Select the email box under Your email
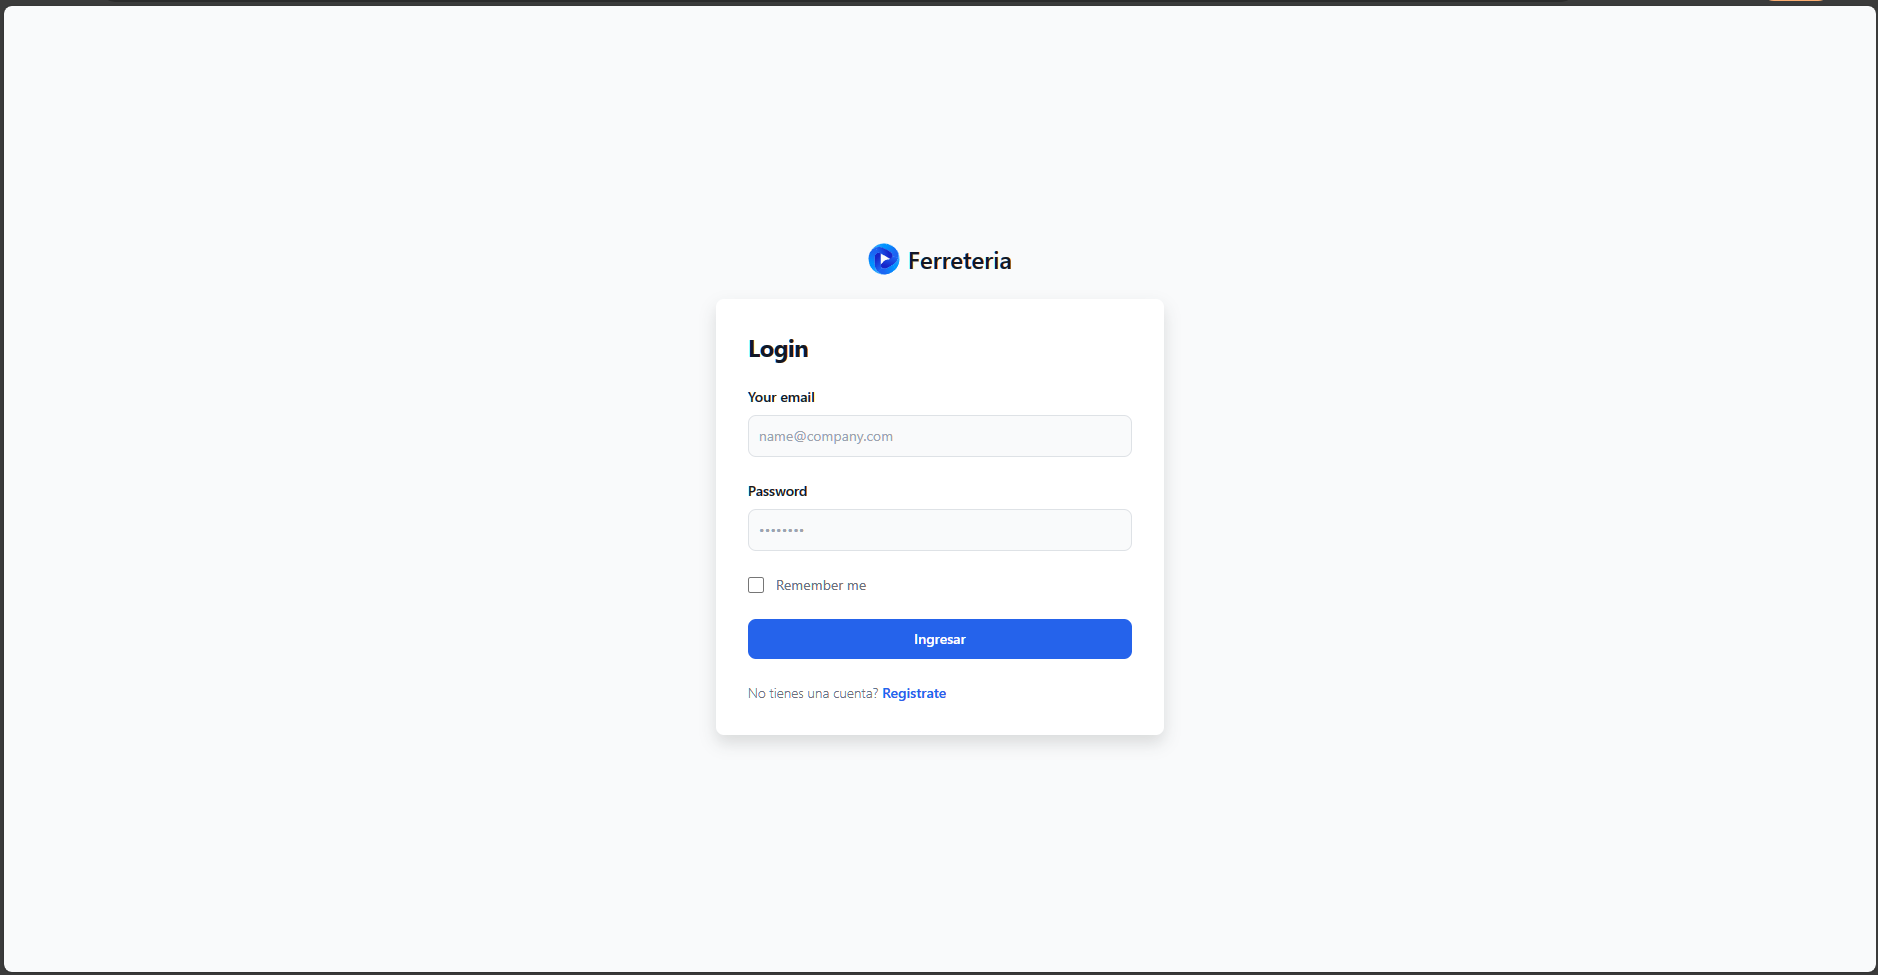Screen dimensions: 1878x975 (939, 436)
